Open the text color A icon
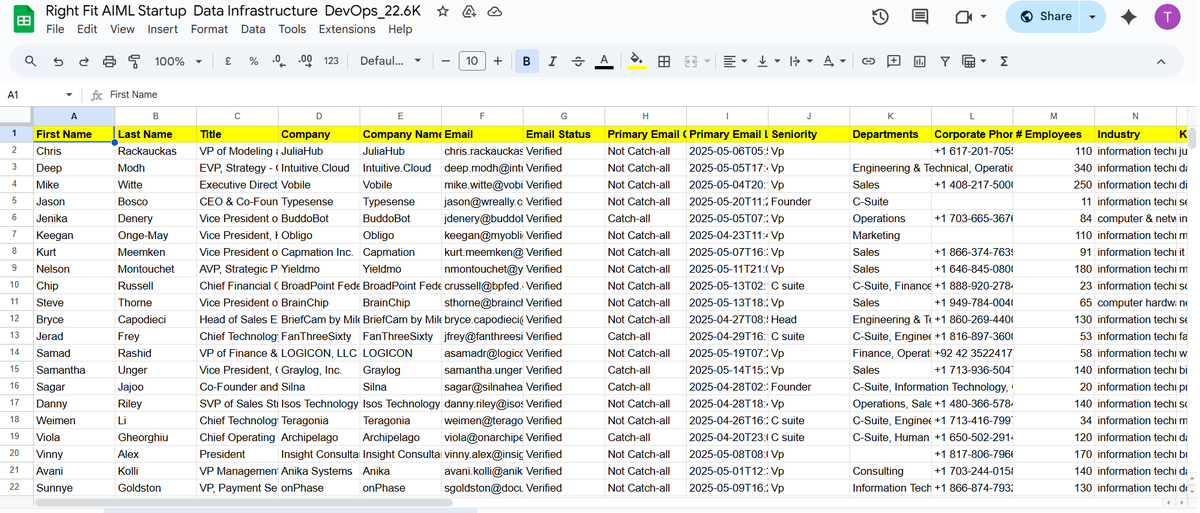 click(604, 61)
